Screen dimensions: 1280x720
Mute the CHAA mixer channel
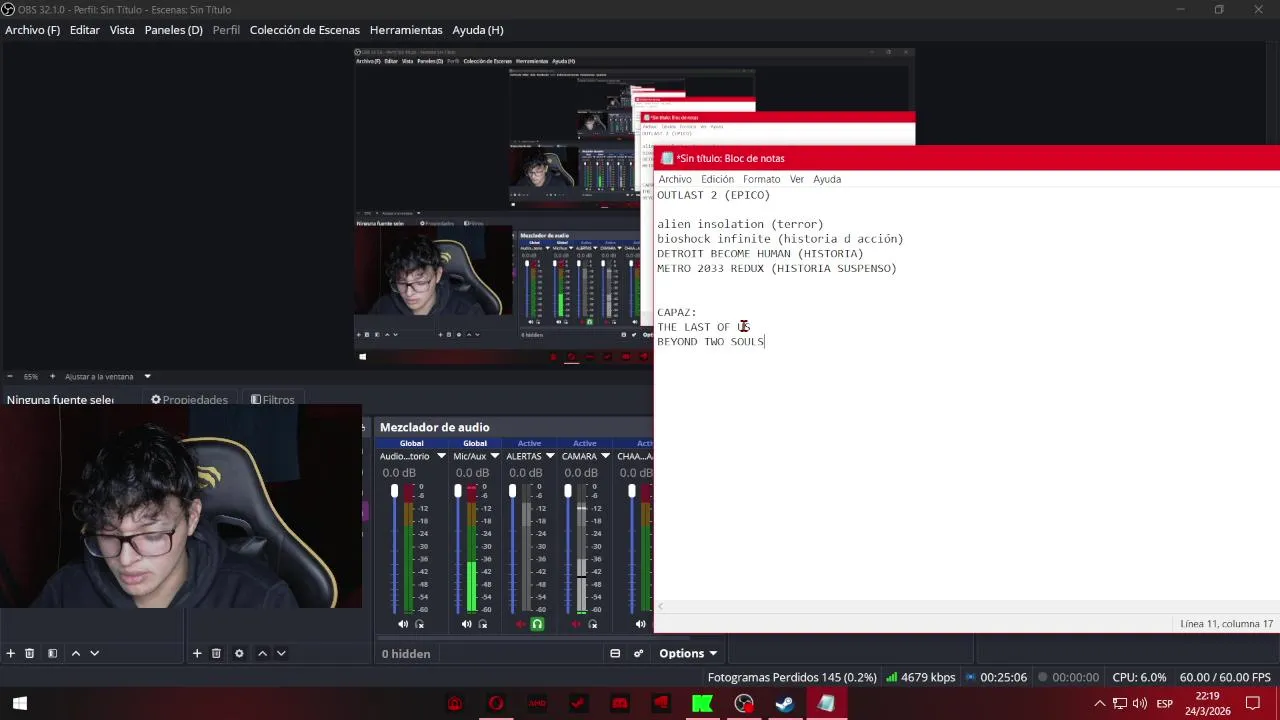click(640, 624)
